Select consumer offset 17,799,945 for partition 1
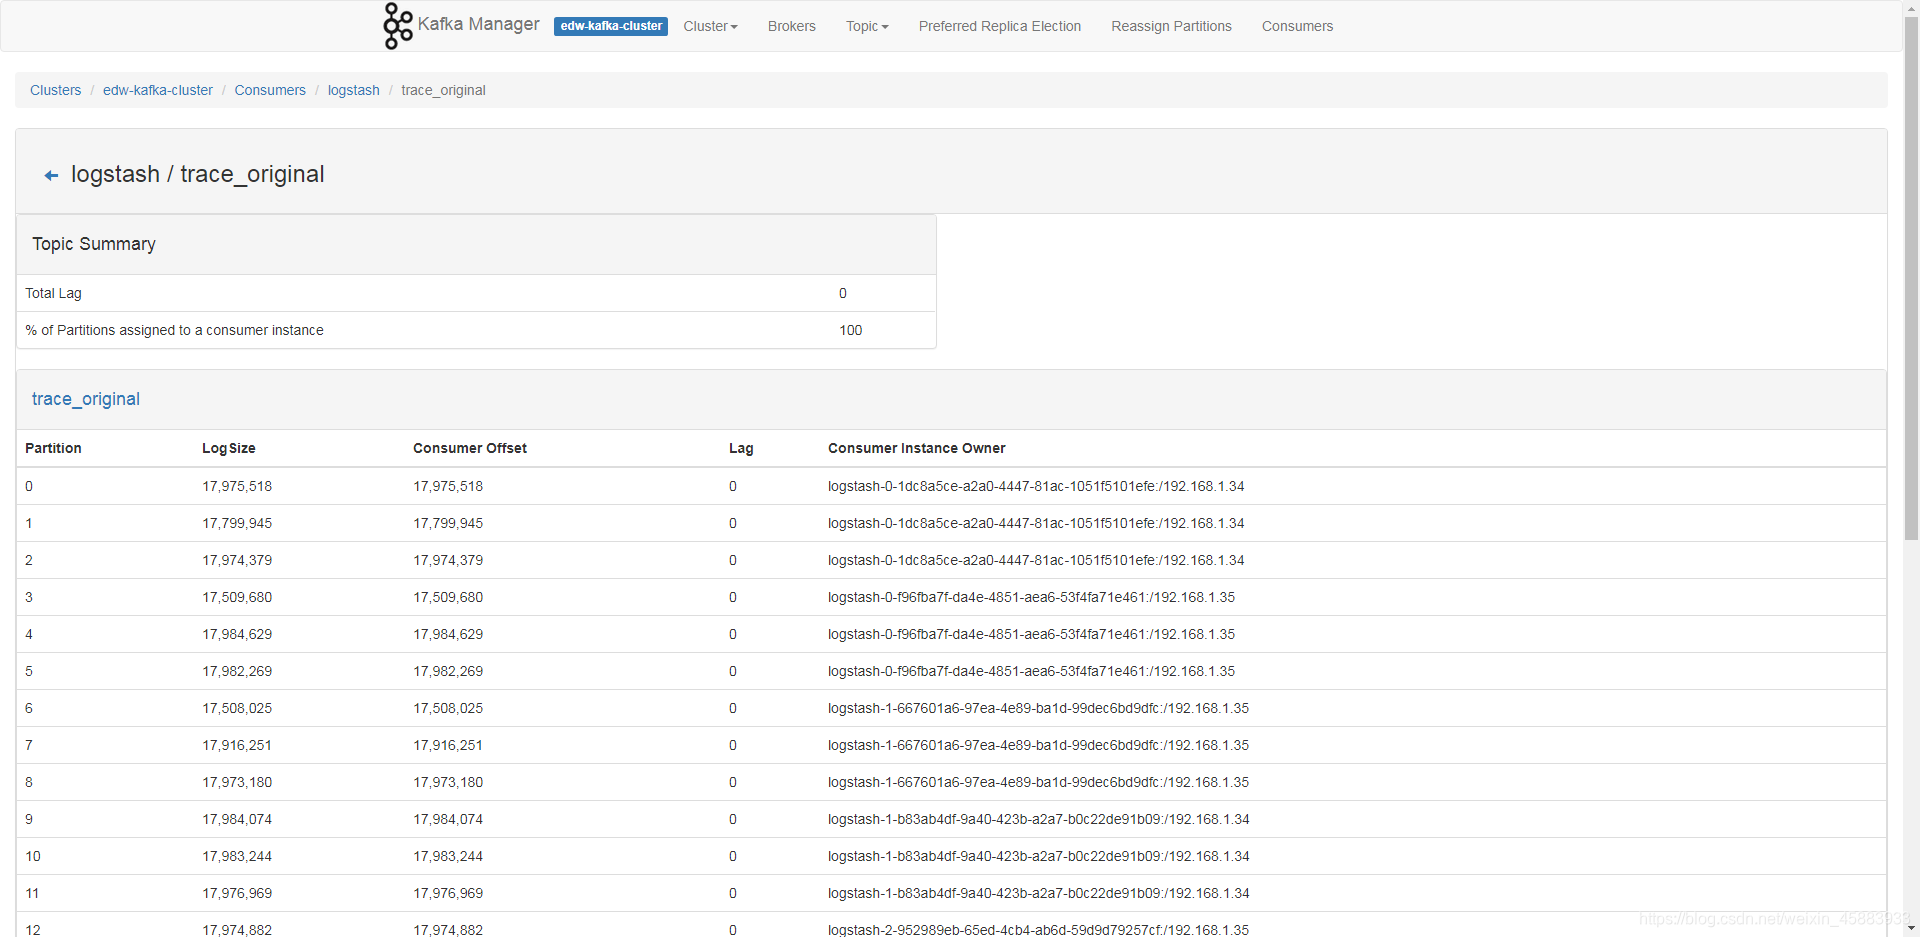1920x937 pixels. [x=448, y=523]
